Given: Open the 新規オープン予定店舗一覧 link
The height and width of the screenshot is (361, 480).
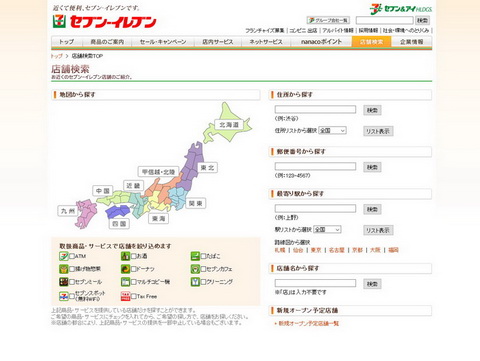Looking at the screenshot, I should click(309, 323).
